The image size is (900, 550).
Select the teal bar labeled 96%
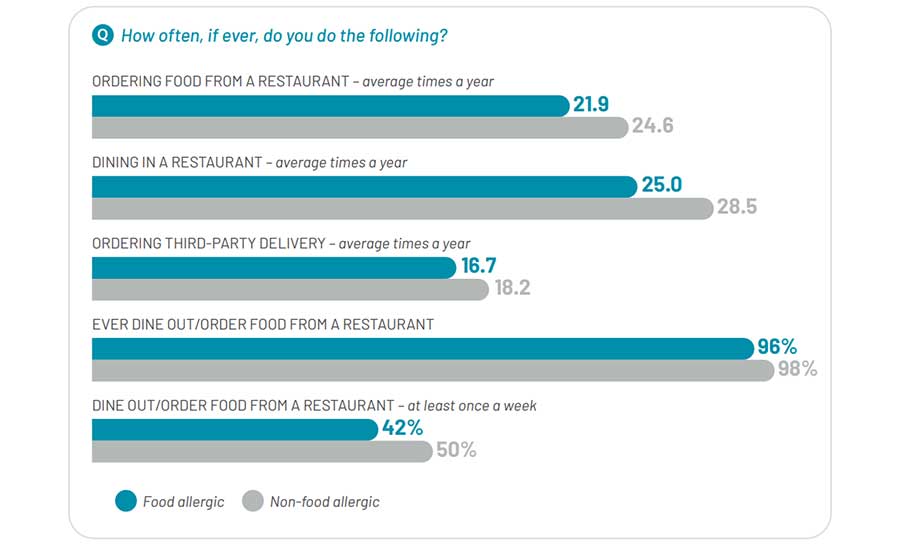point(422,348)
